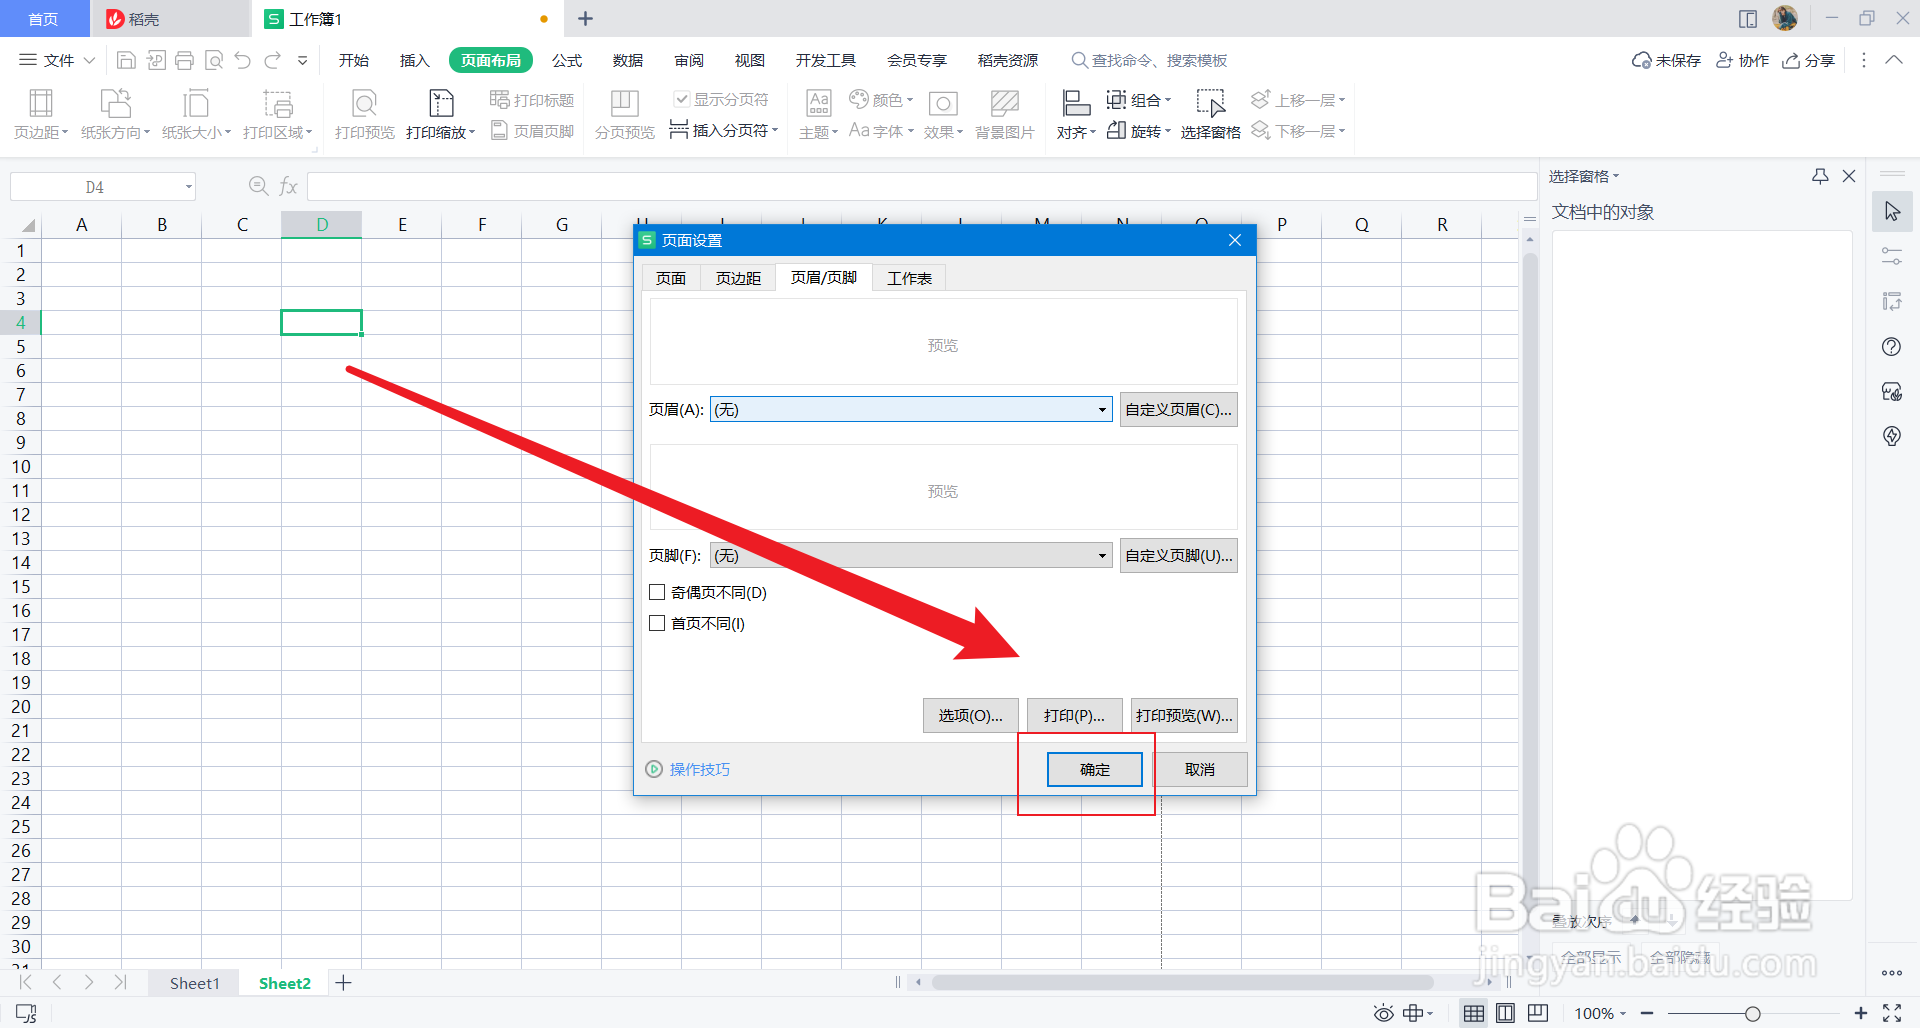Image resolution: width=1920 pixels, height=1028 pixels.
Task: Click 自定义页脚(U)... button
Action: (1178, 555)
